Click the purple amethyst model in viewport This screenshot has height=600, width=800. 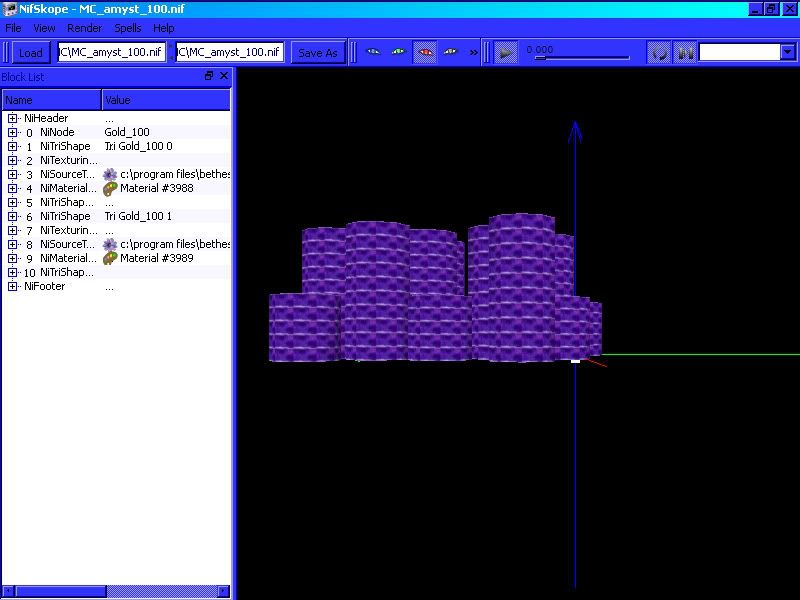pyautogui.click(x=435, y=289)
